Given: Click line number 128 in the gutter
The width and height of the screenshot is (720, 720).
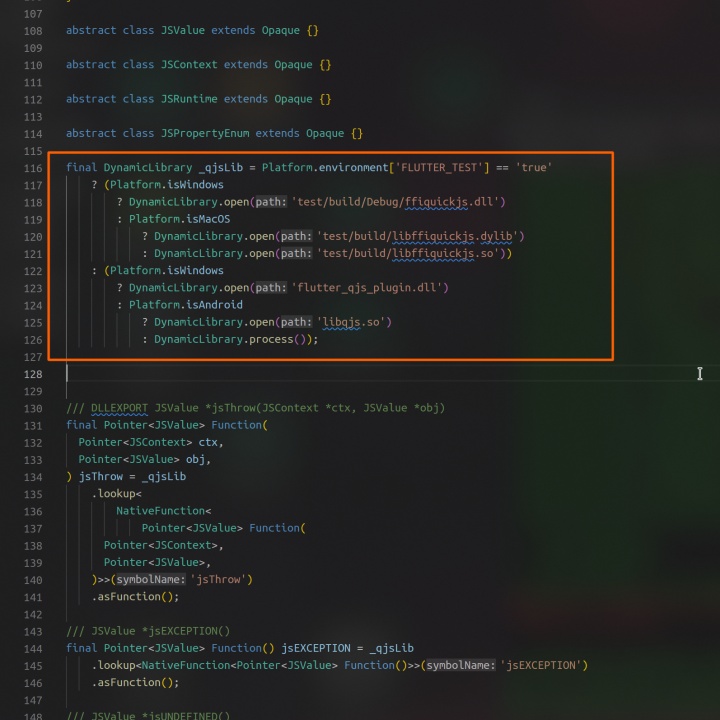Looking at the screenshot, I should (33, 374).
